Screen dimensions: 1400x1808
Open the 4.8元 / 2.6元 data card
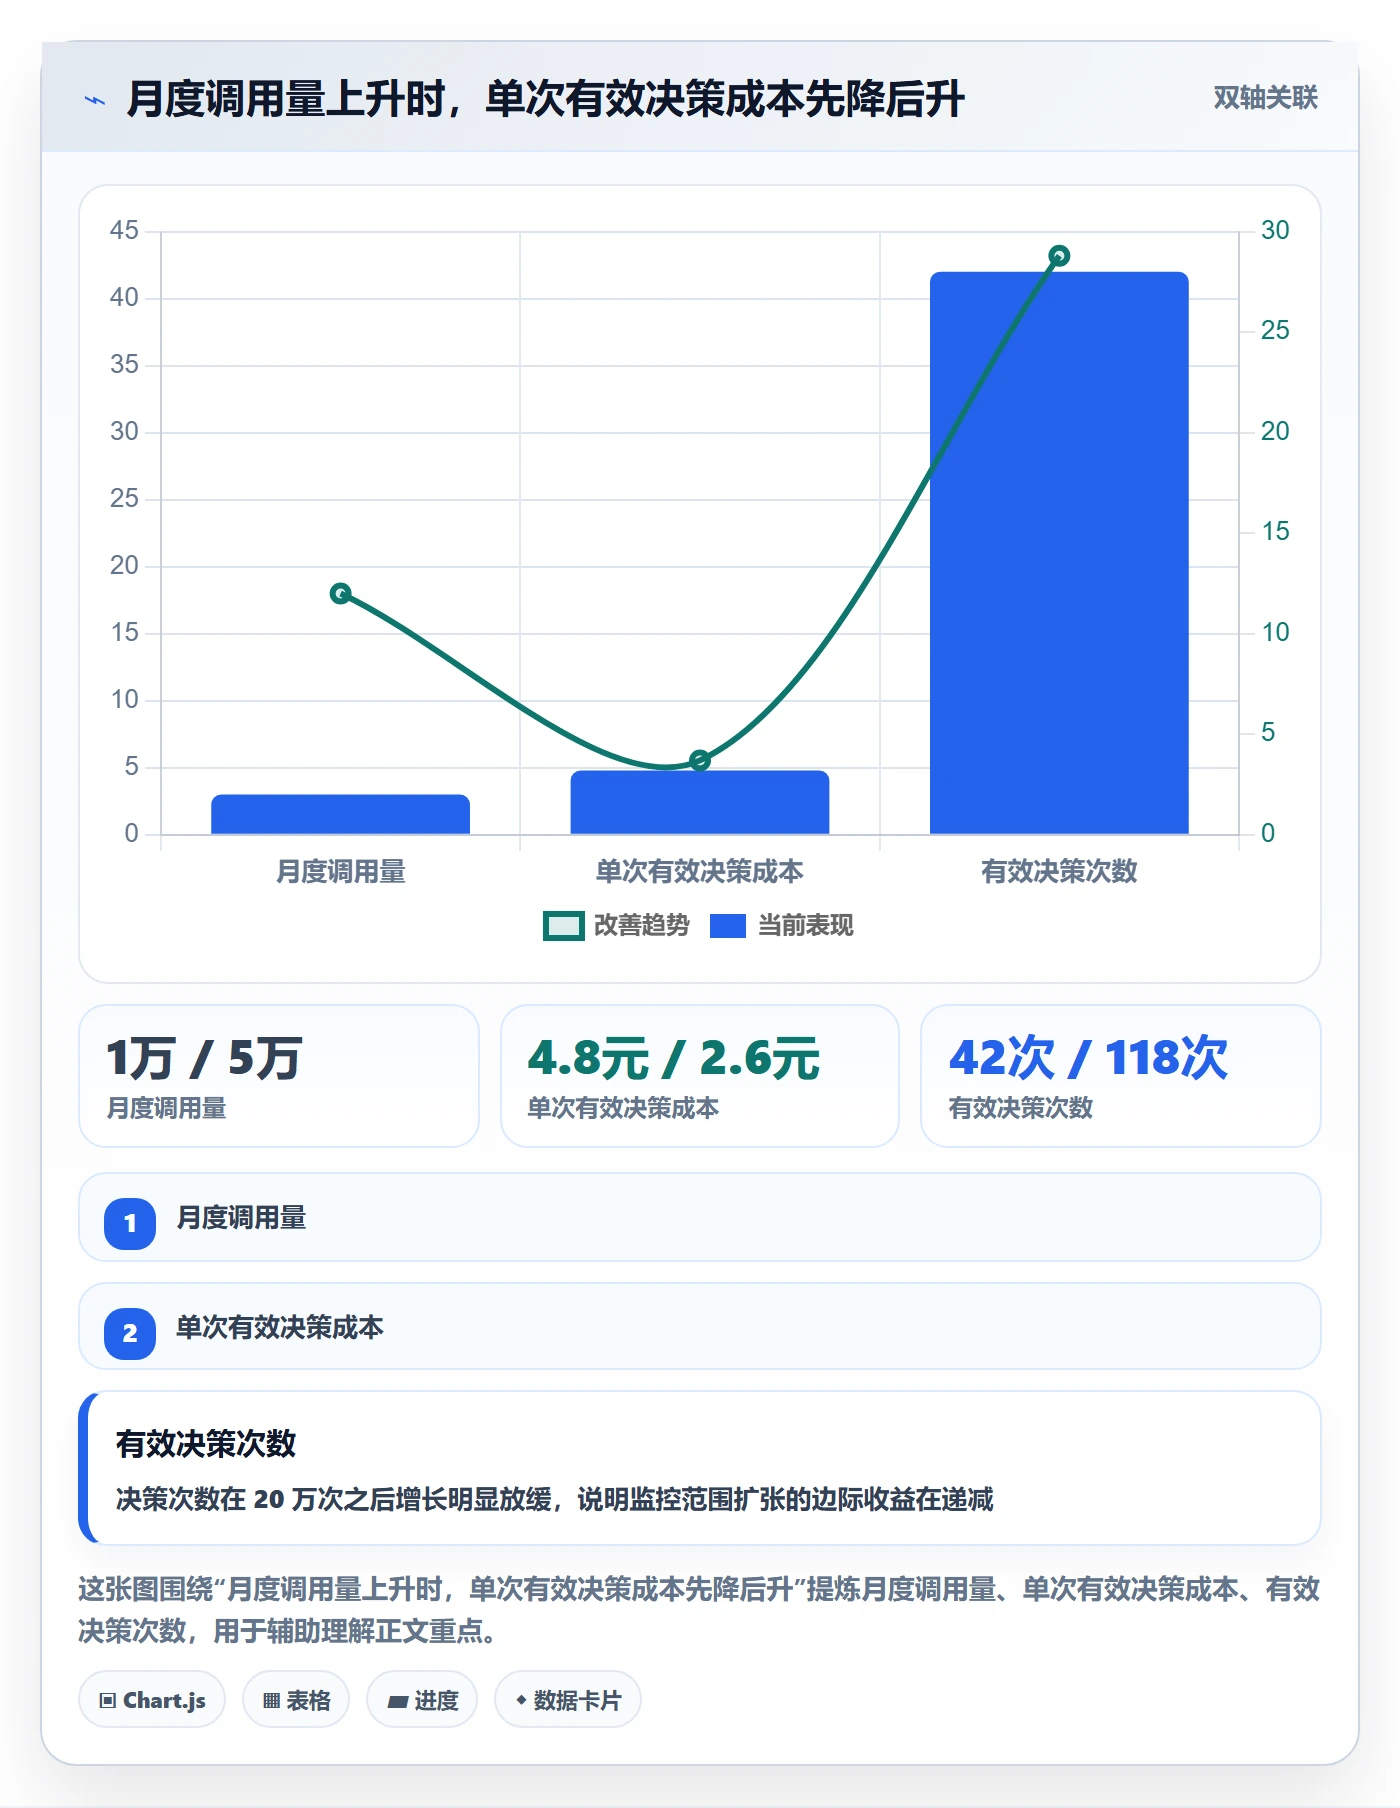700,1076
